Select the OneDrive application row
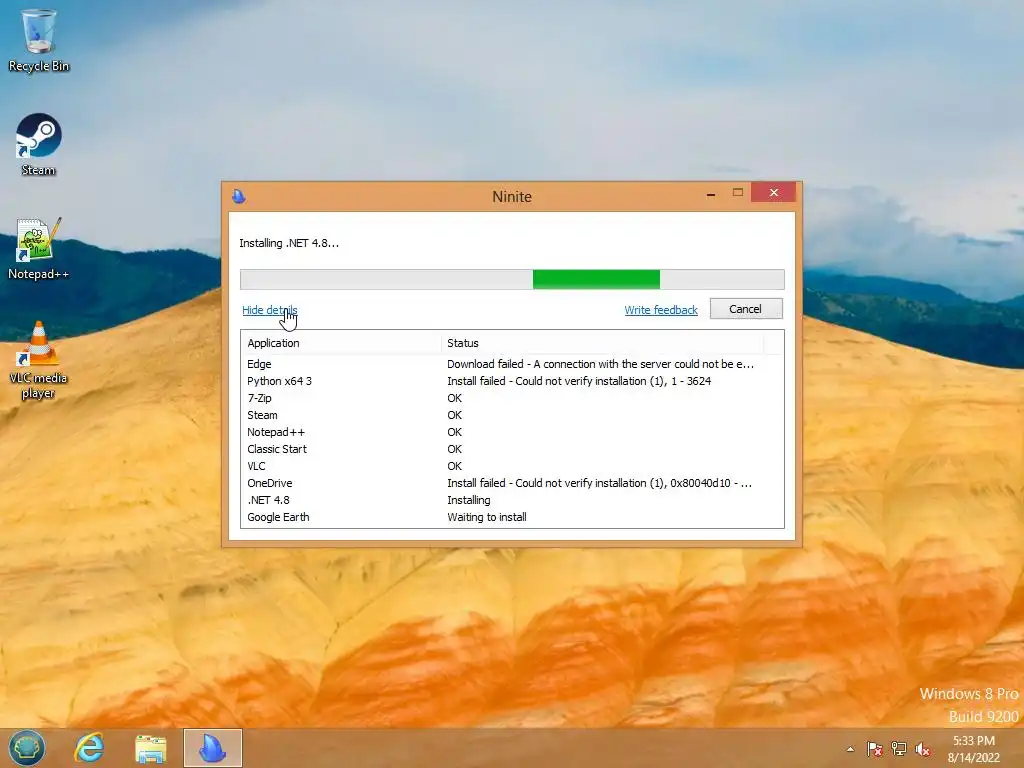Image resolution: width=1024 pixels, height=768 pixels. [512, 483]
